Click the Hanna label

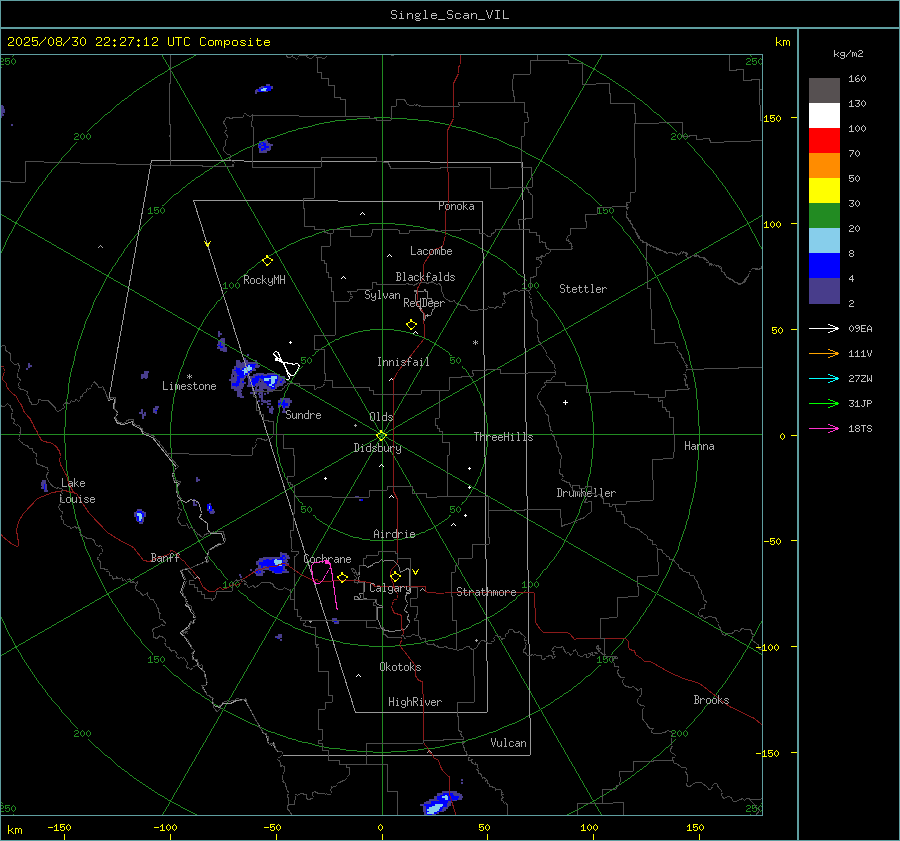tap(699, 446)
